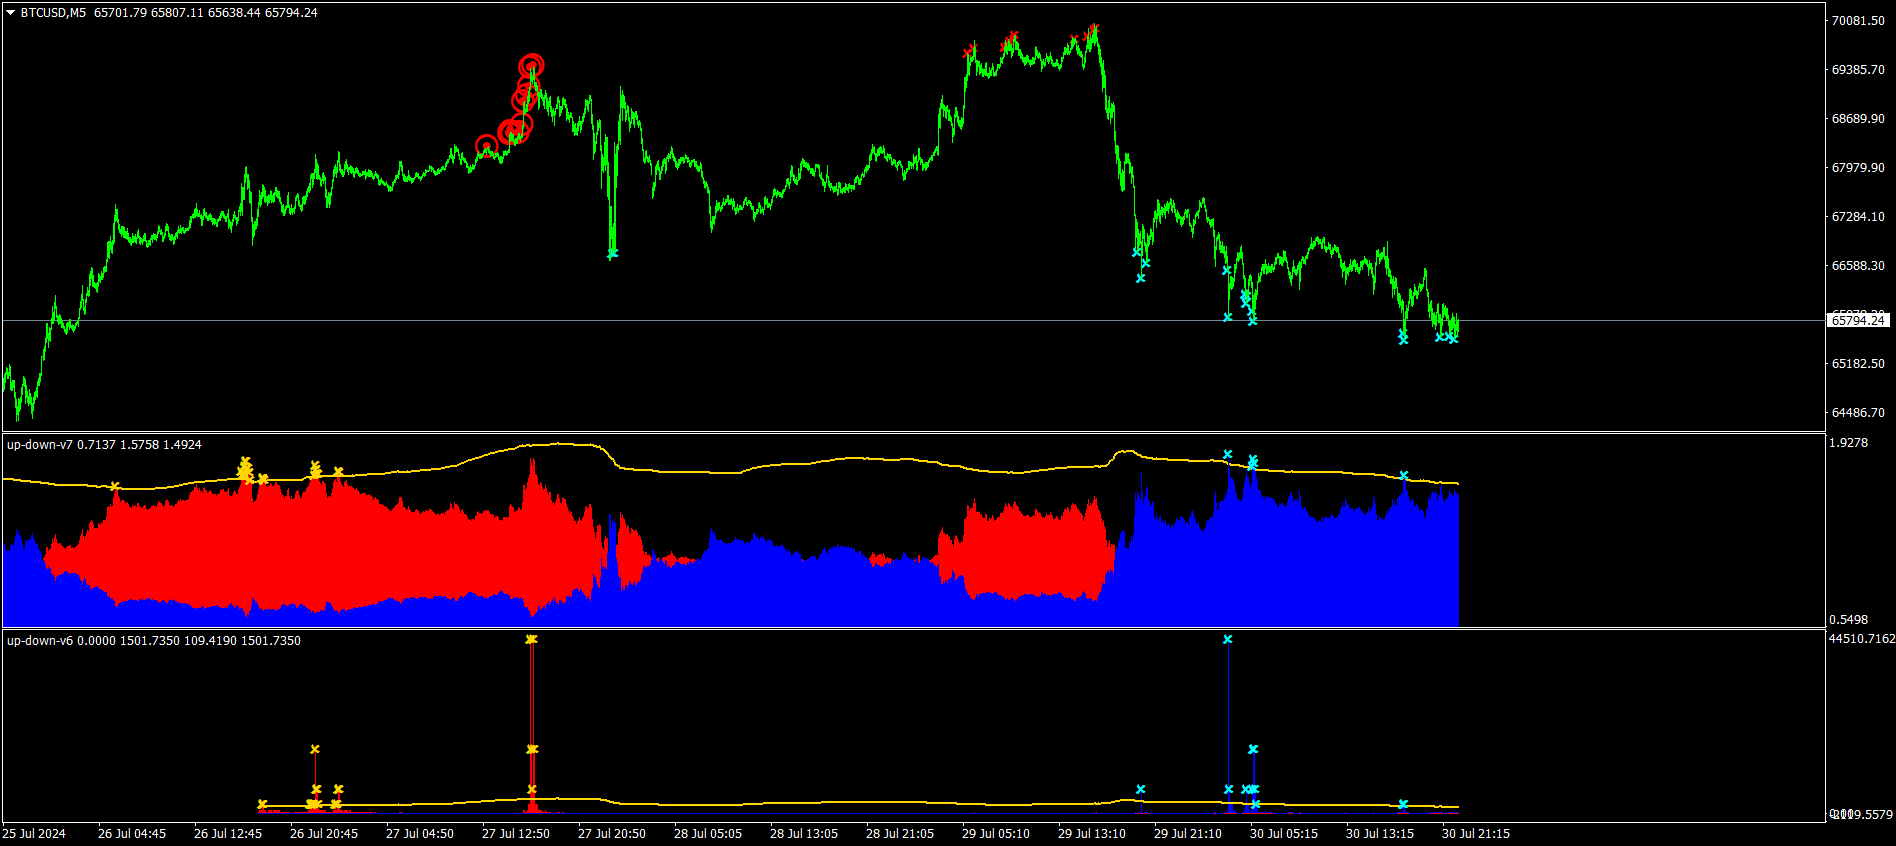Click the 29 Jul 05:10 time label
1896x846 pixels.
click(x=996, y=834)
